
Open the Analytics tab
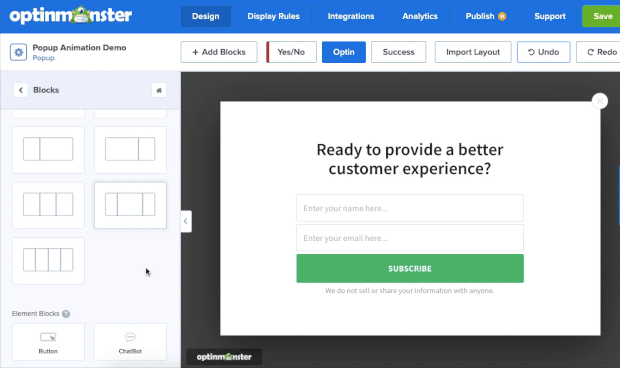point(420,16)
